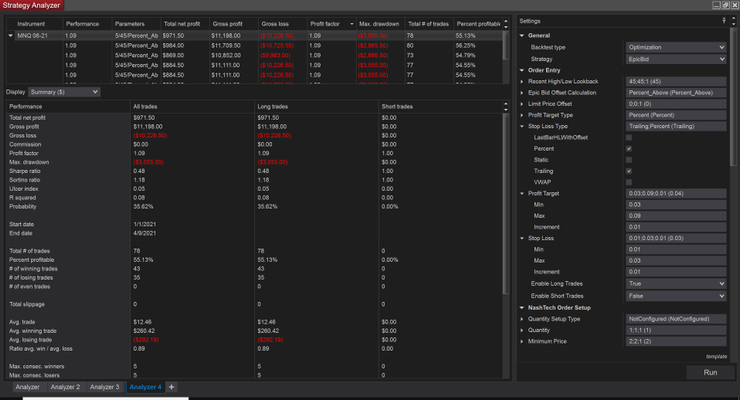Click the pin icon in Settings header
Screen dimensions: 740x400
(x=723, y=19)
